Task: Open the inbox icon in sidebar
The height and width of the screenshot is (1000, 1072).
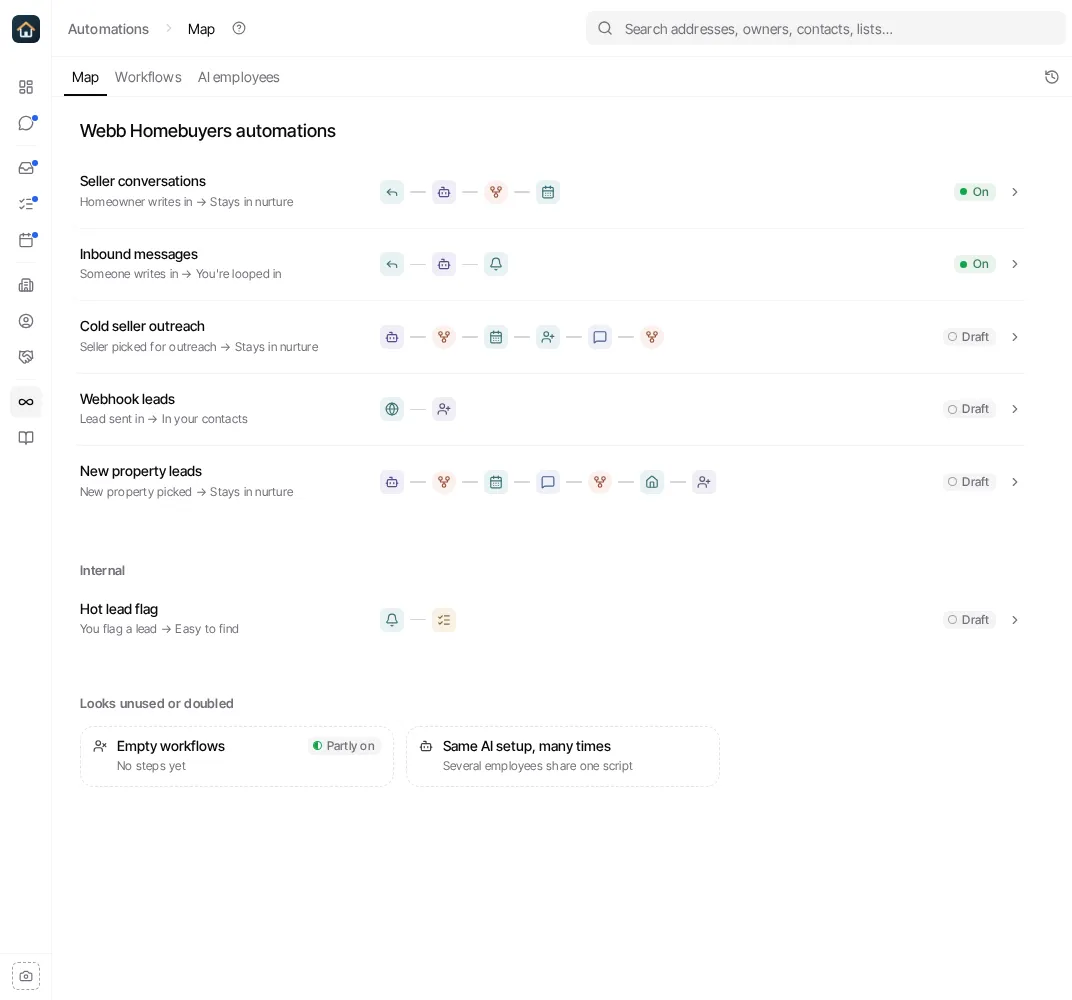Action: pyautogui.click(x=26, y=167)
